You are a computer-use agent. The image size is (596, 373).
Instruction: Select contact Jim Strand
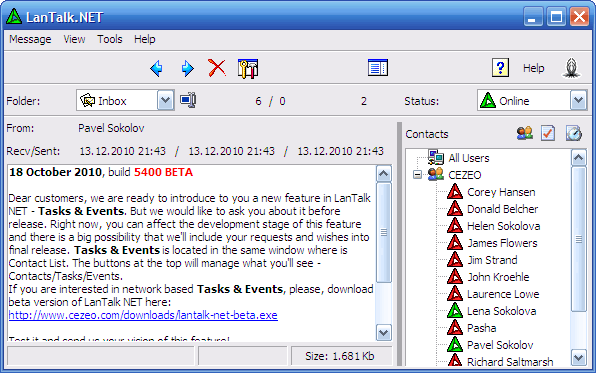click(492, 260)
